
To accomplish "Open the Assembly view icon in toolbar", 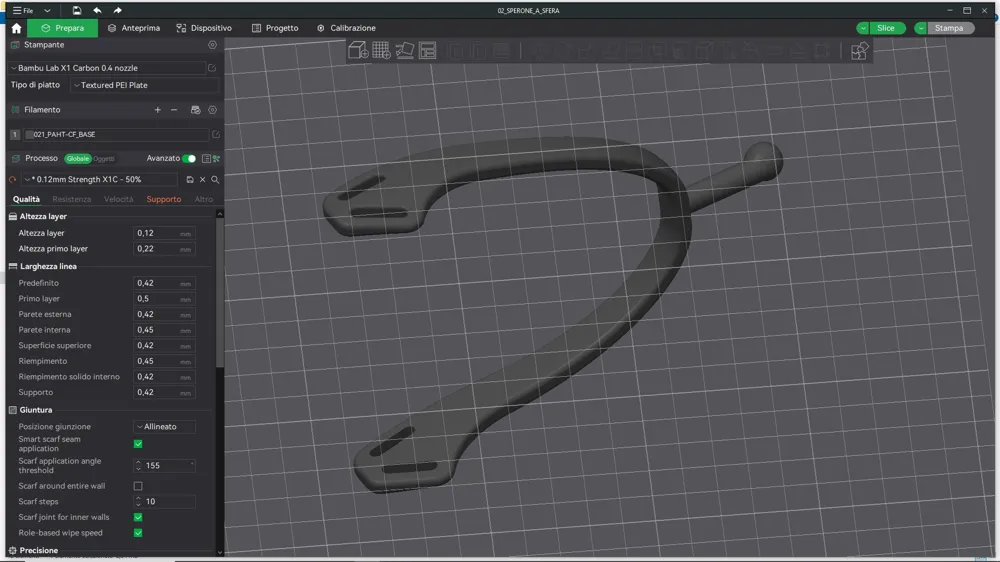I will 859,50.
